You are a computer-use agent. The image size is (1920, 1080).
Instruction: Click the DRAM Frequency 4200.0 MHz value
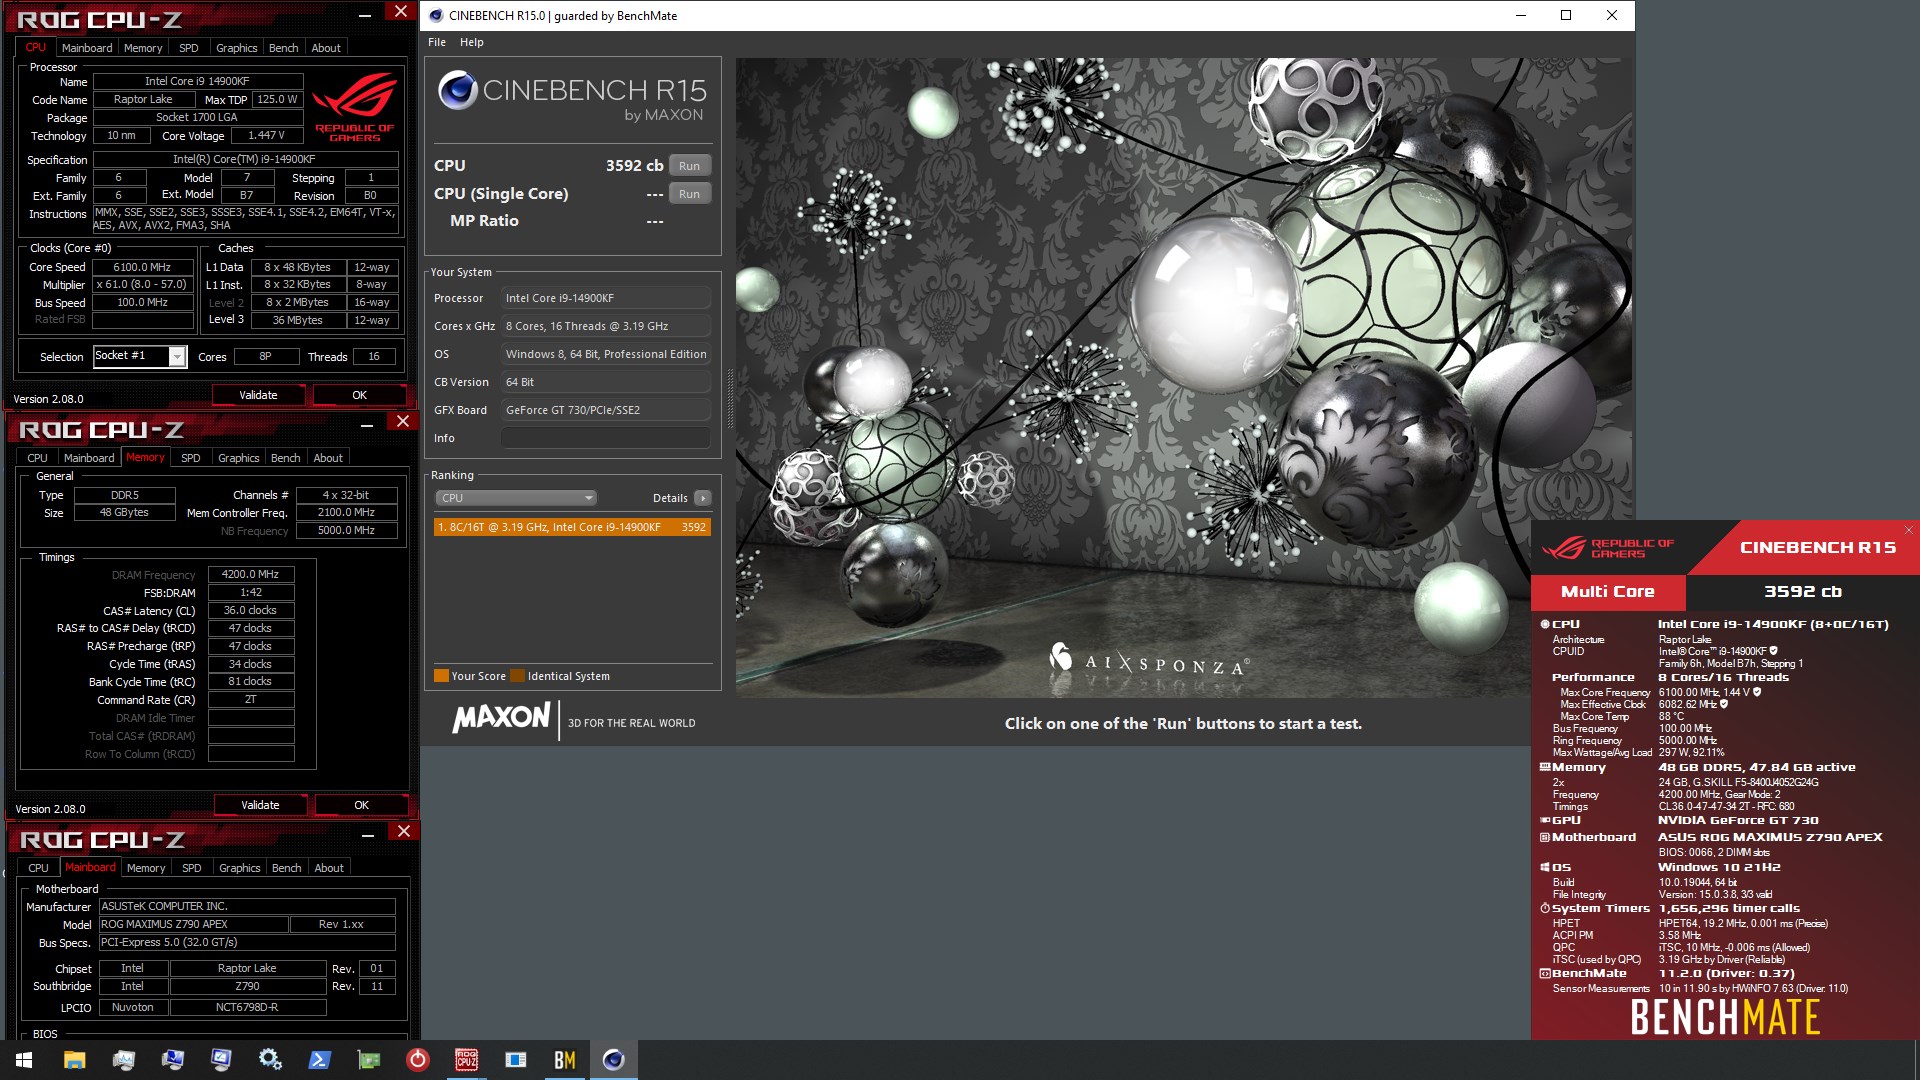[251, 574]
